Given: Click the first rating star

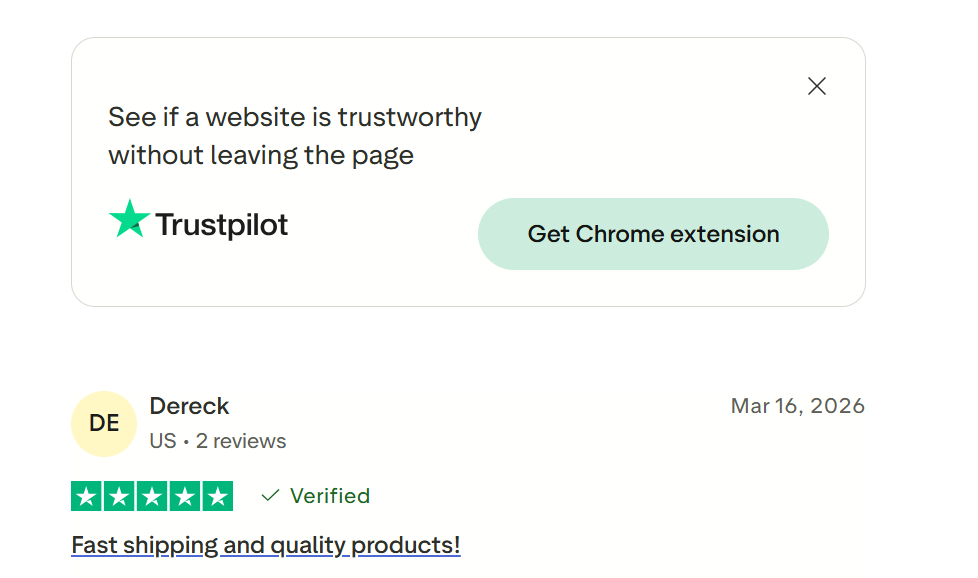Looking at the screenshot, I should [x=87, y=496].
